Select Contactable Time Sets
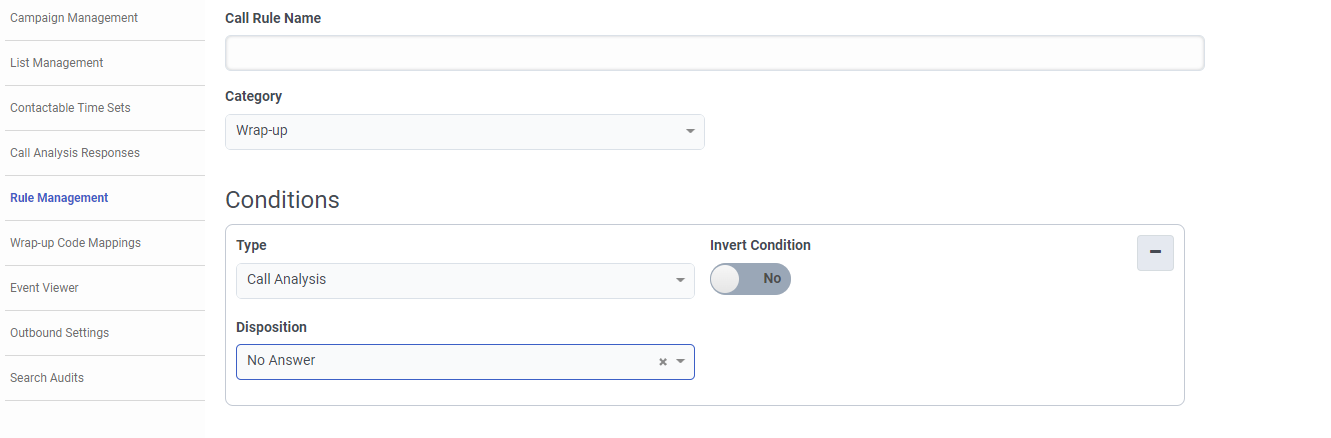1331x438 pixels. click(x=70, y=108)
